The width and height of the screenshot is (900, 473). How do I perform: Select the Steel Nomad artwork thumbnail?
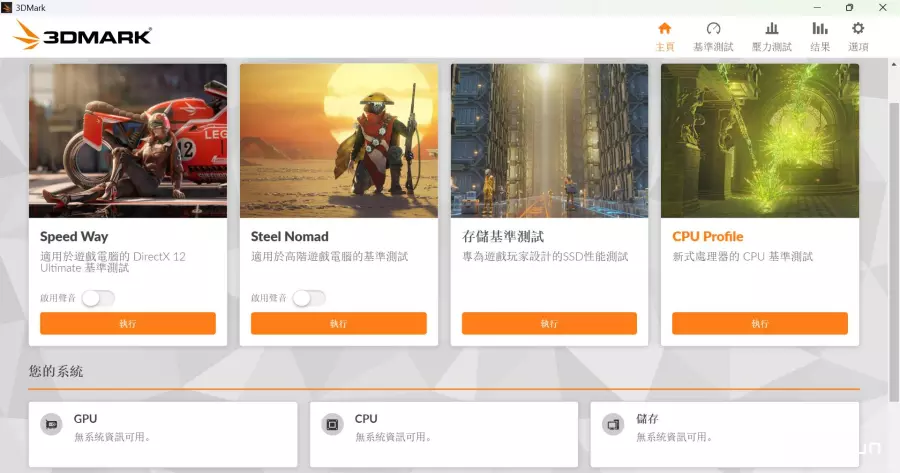[338, 140]
